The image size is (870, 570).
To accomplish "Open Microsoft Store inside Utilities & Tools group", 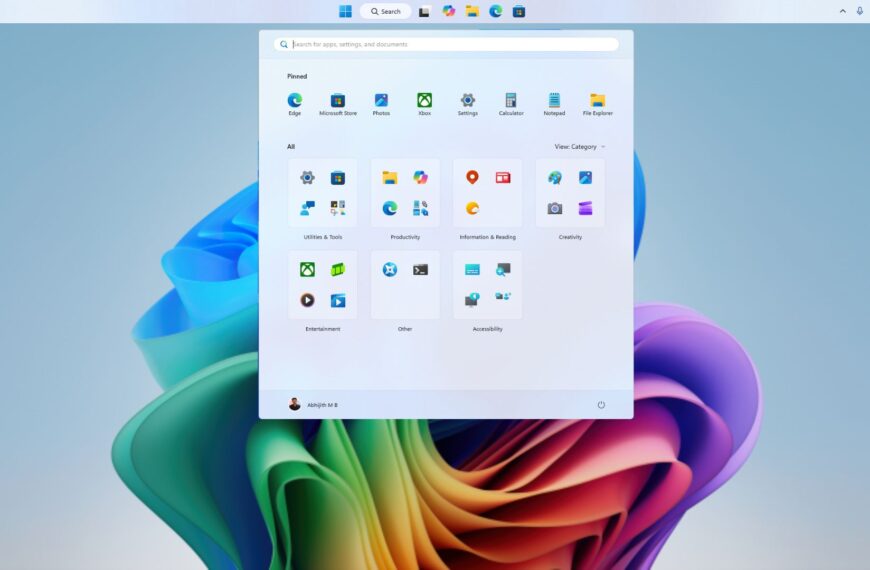I will (338, 178).
